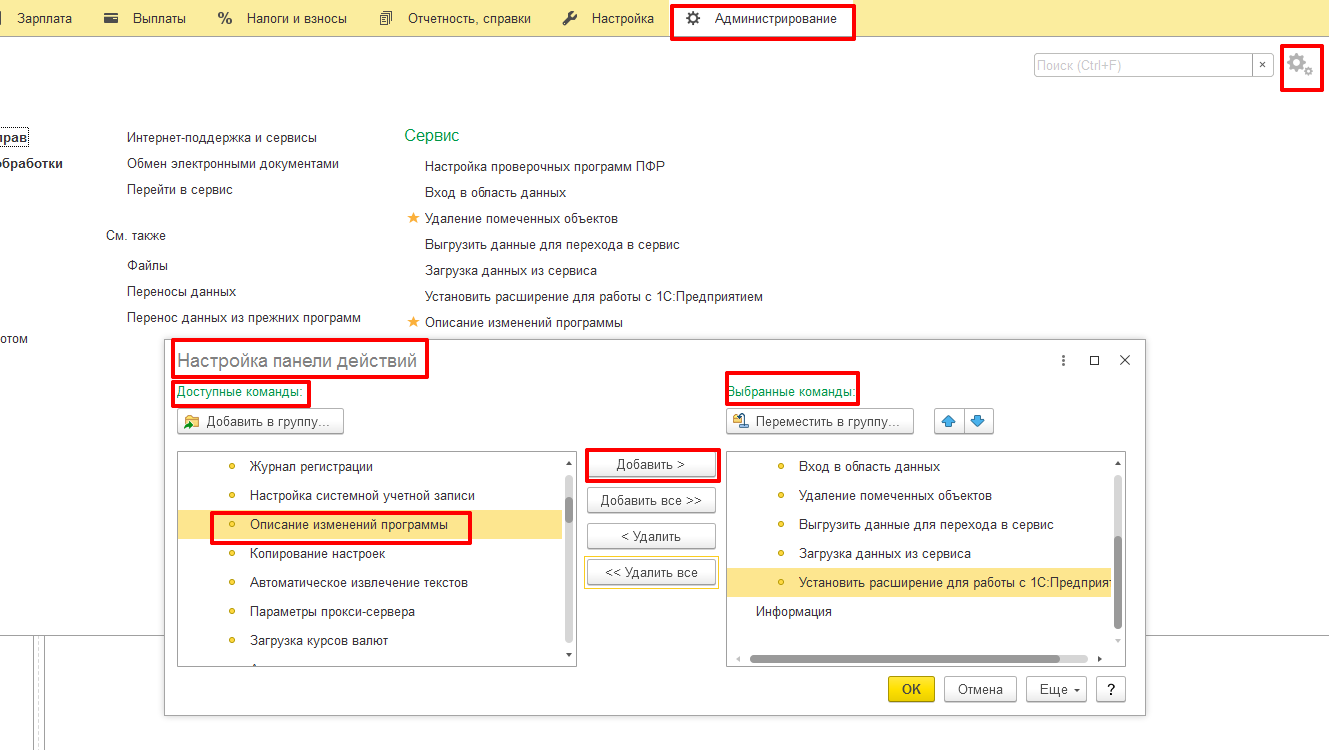This screenshot has width=1329, height=750.
Task: Select Информация group in selected commands
Action: (x=793, y=611)
